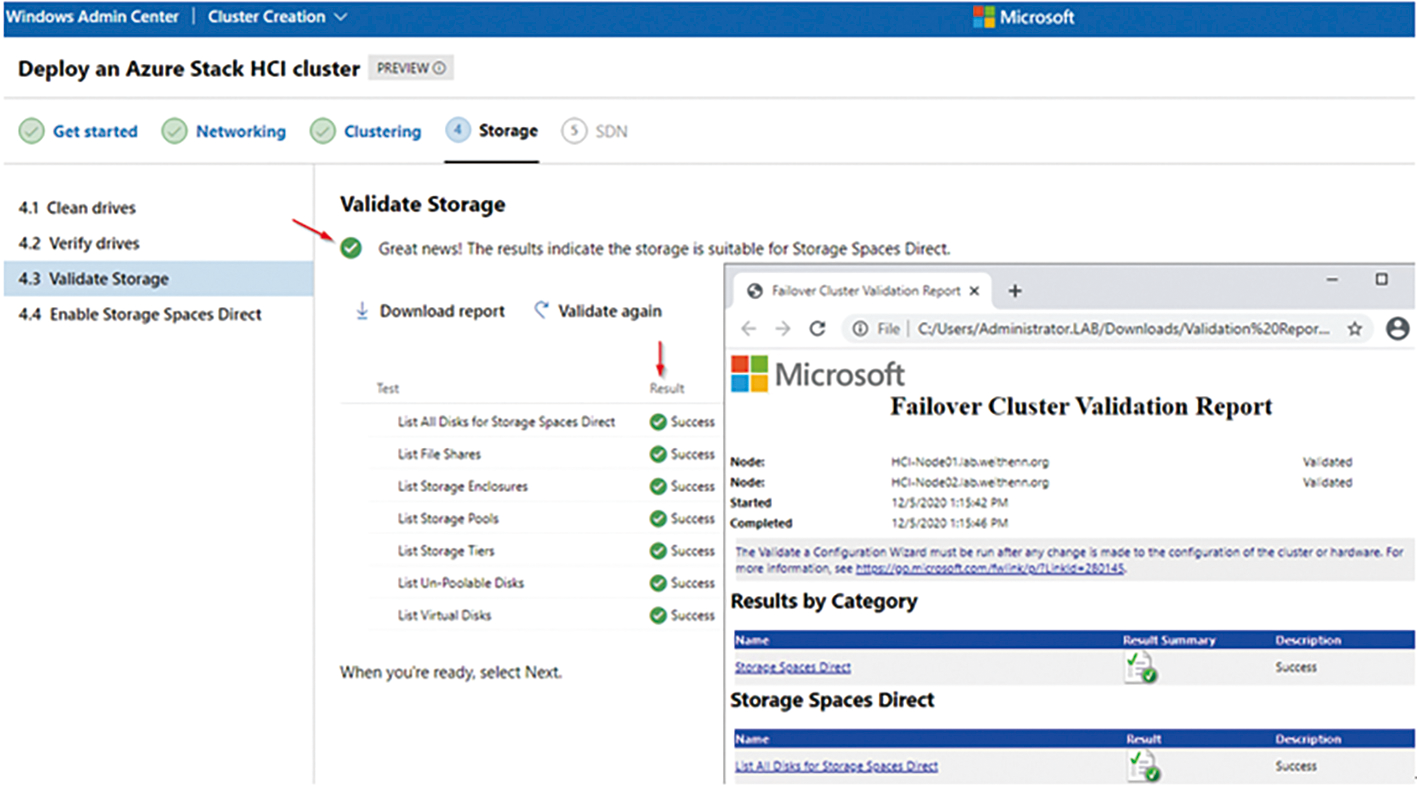The width and height of the screenshot is (1417, 788).
Task: Click the download arrow icon
Action: tap(362, 311)
